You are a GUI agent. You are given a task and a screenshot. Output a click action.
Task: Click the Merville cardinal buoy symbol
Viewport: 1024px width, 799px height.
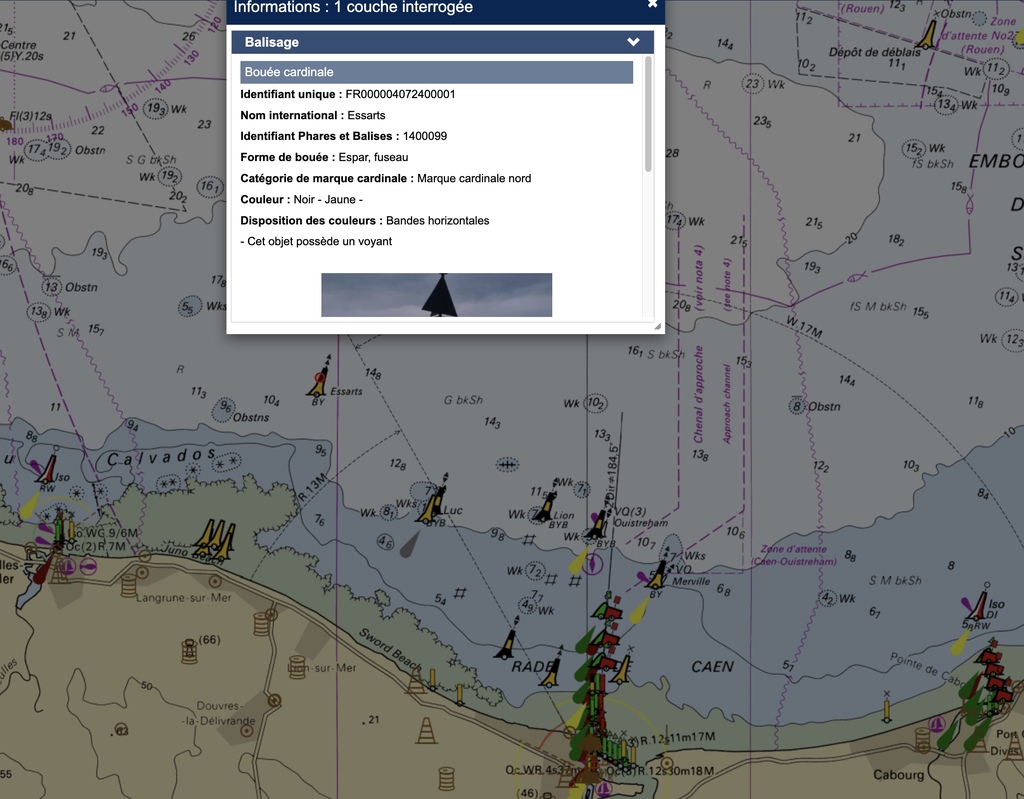click(657, 574)
